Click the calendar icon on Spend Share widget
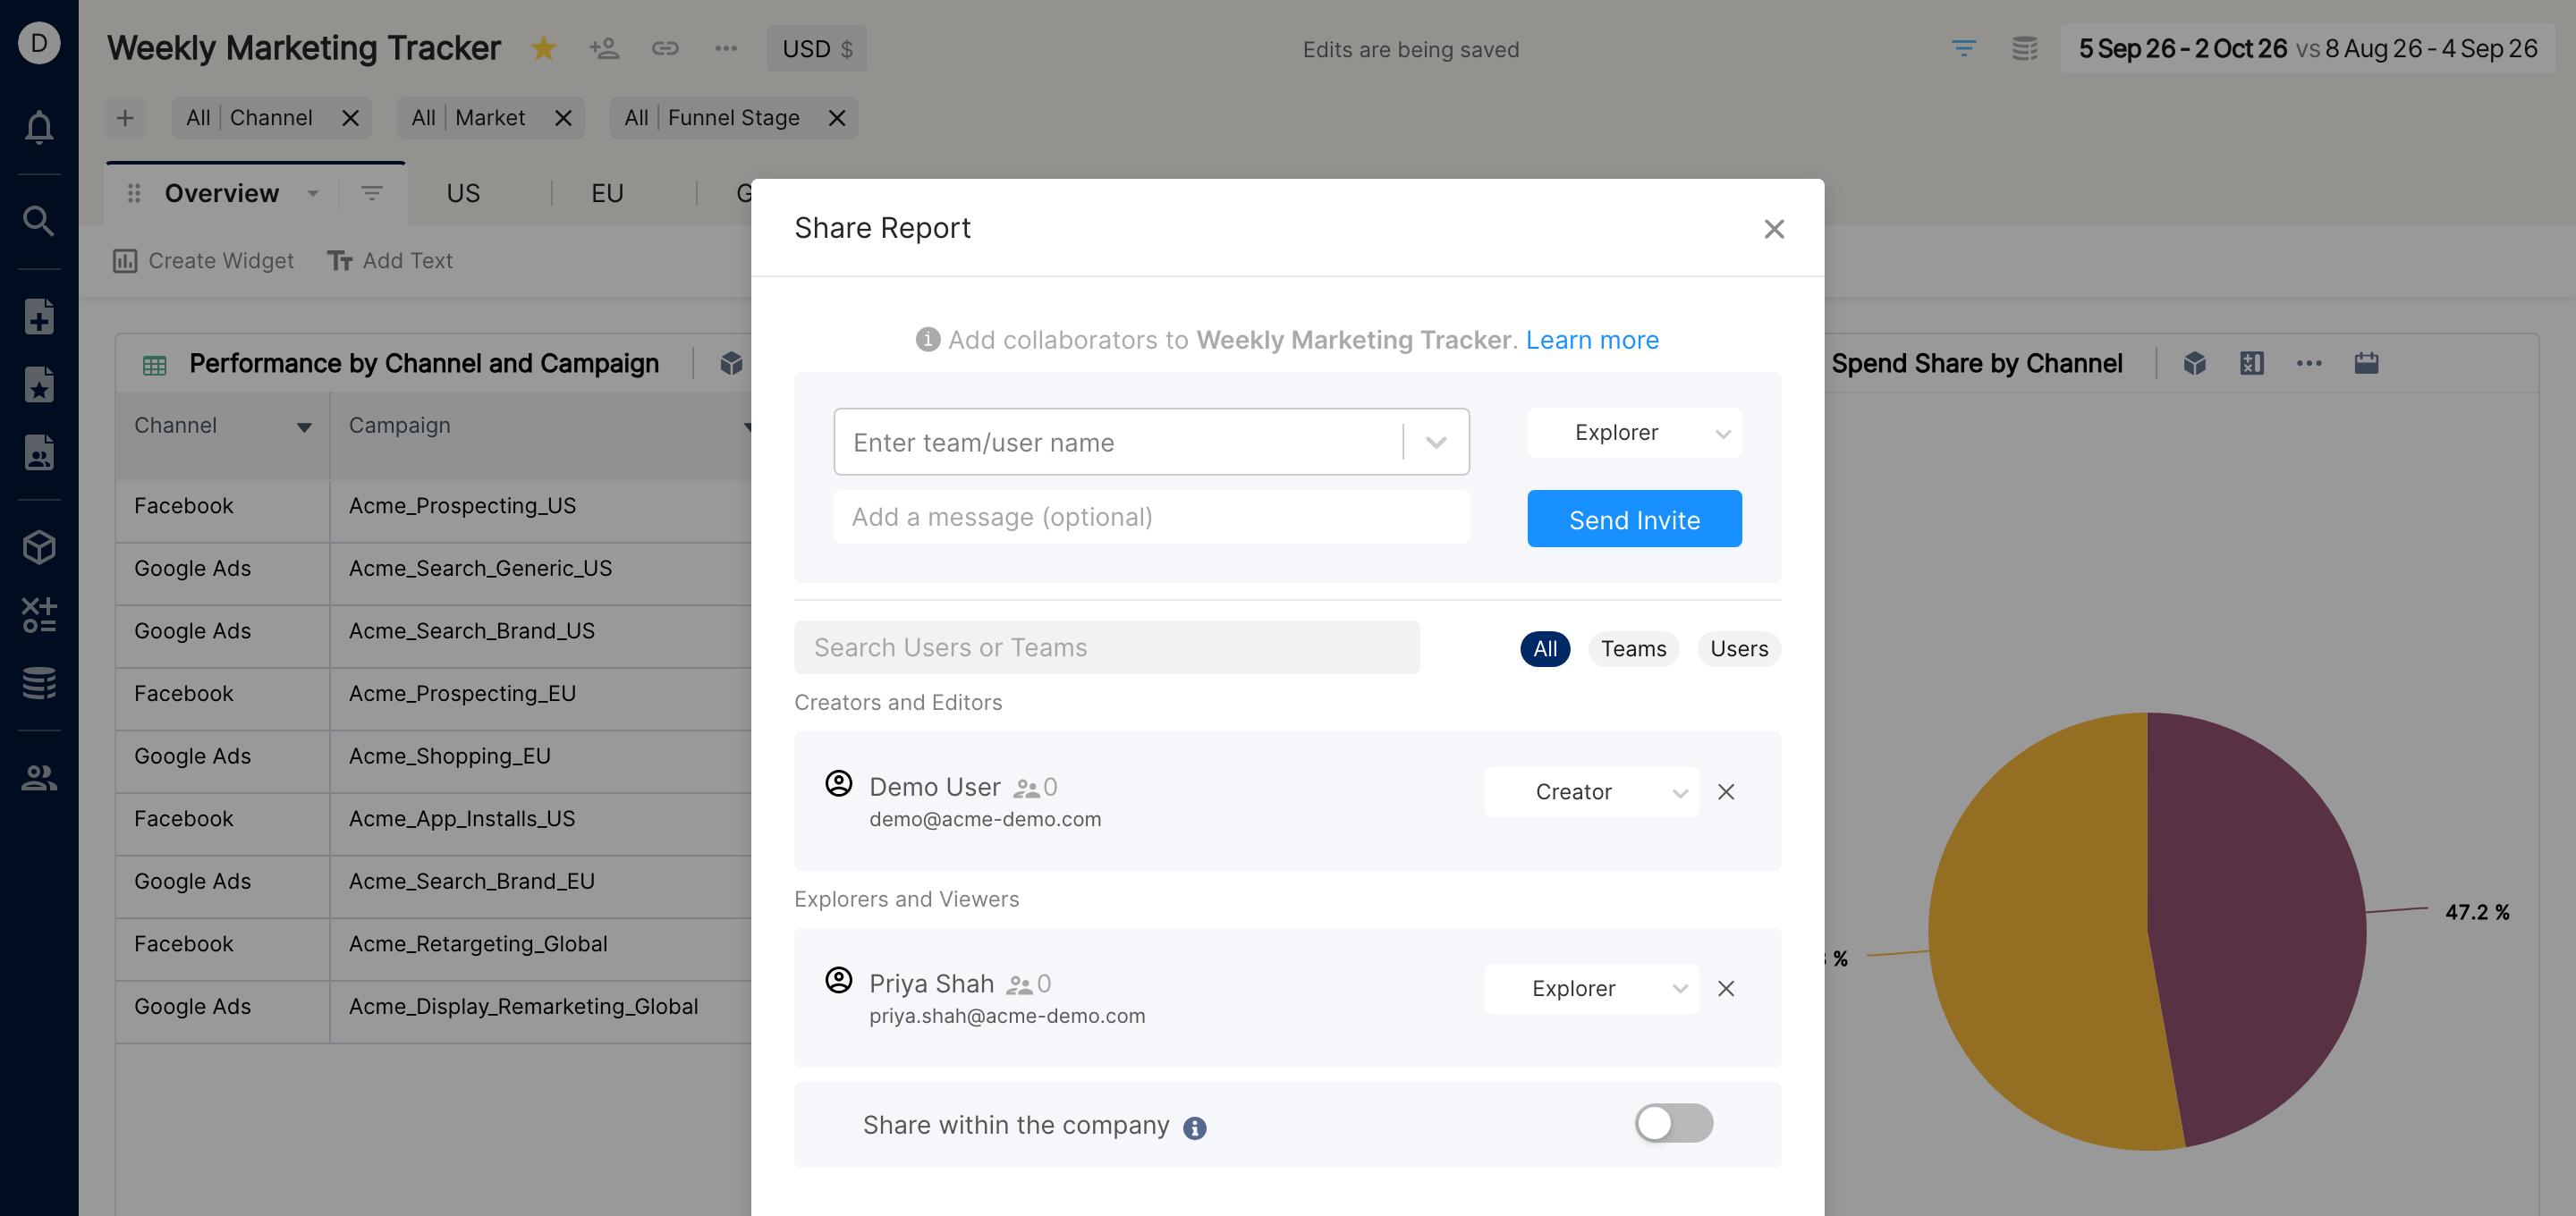This screenshot has width=2576, height=1216. pos(2366,363)
